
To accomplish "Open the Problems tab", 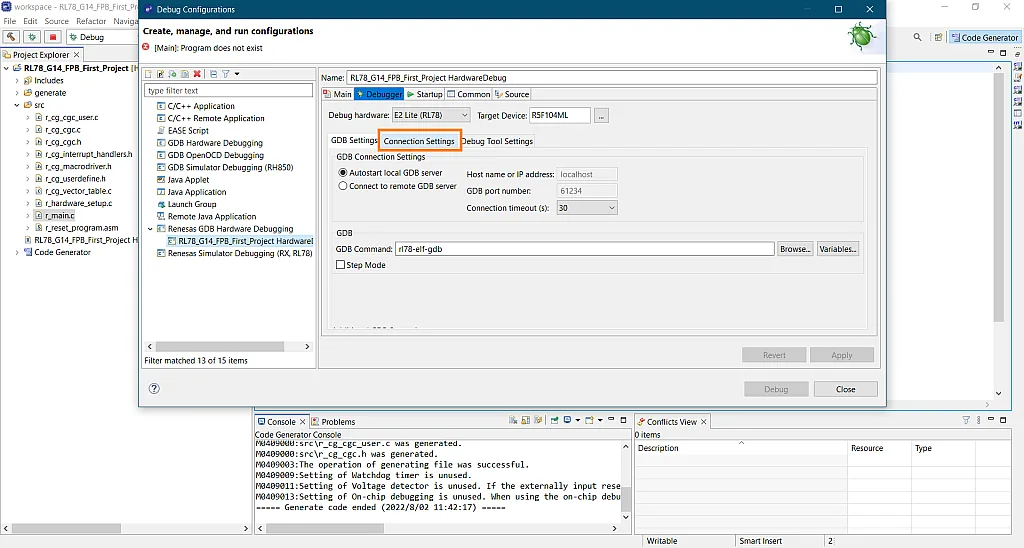I will (x=333, y=422).
